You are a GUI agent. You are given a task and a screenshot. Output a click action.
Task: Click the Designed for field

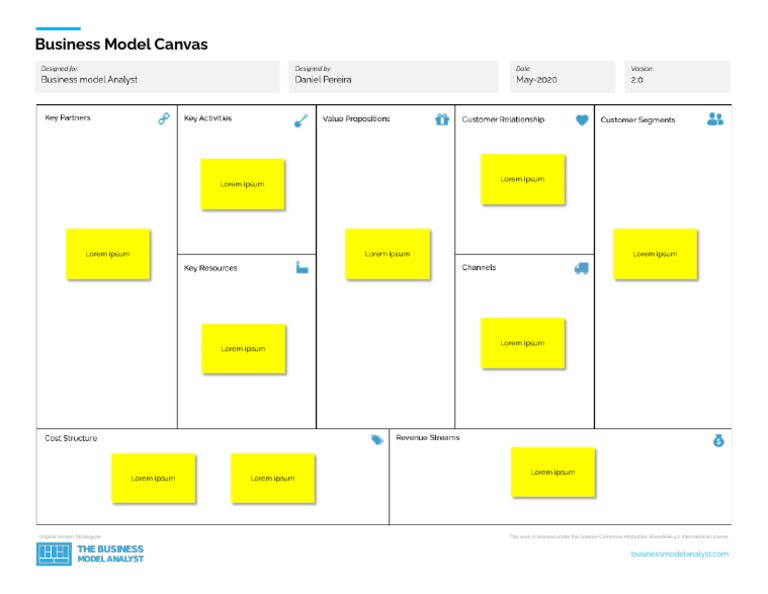click(157, 76)
